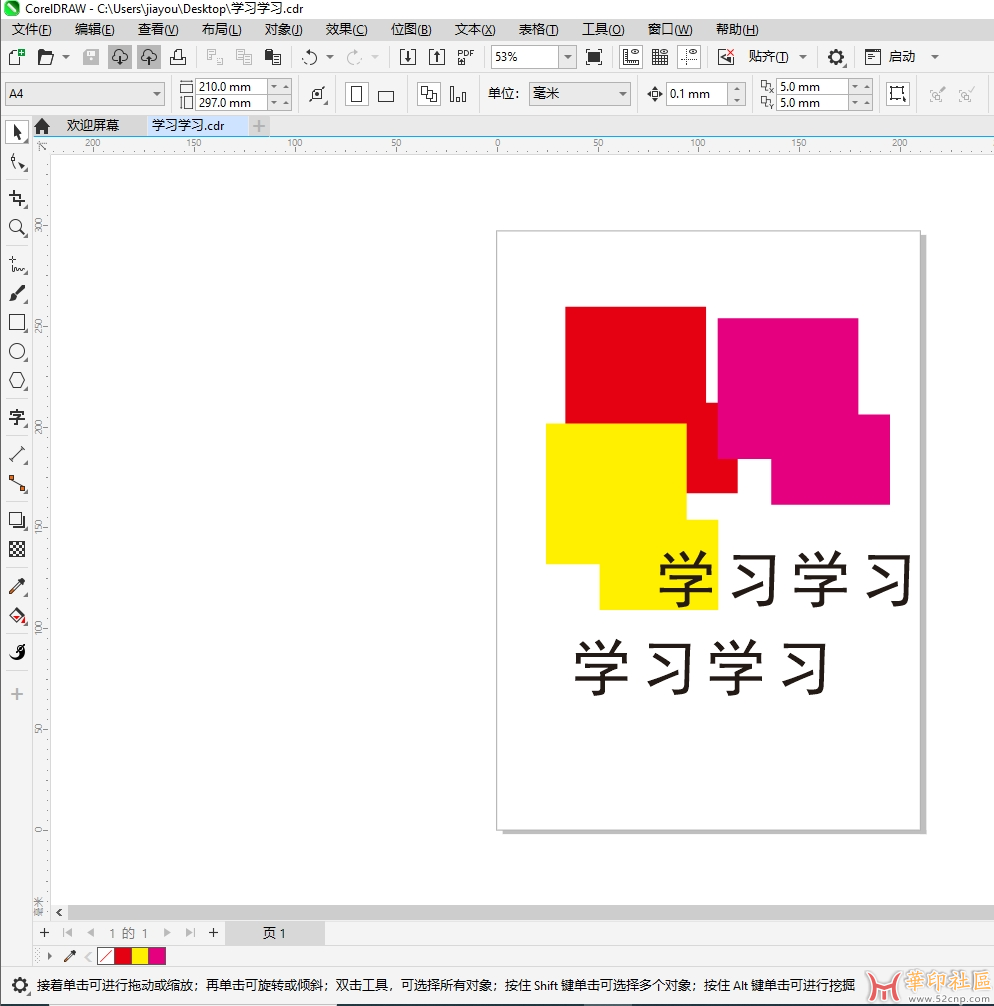Open the 贴齐 snap options dropdown

[x=801, y=56]
